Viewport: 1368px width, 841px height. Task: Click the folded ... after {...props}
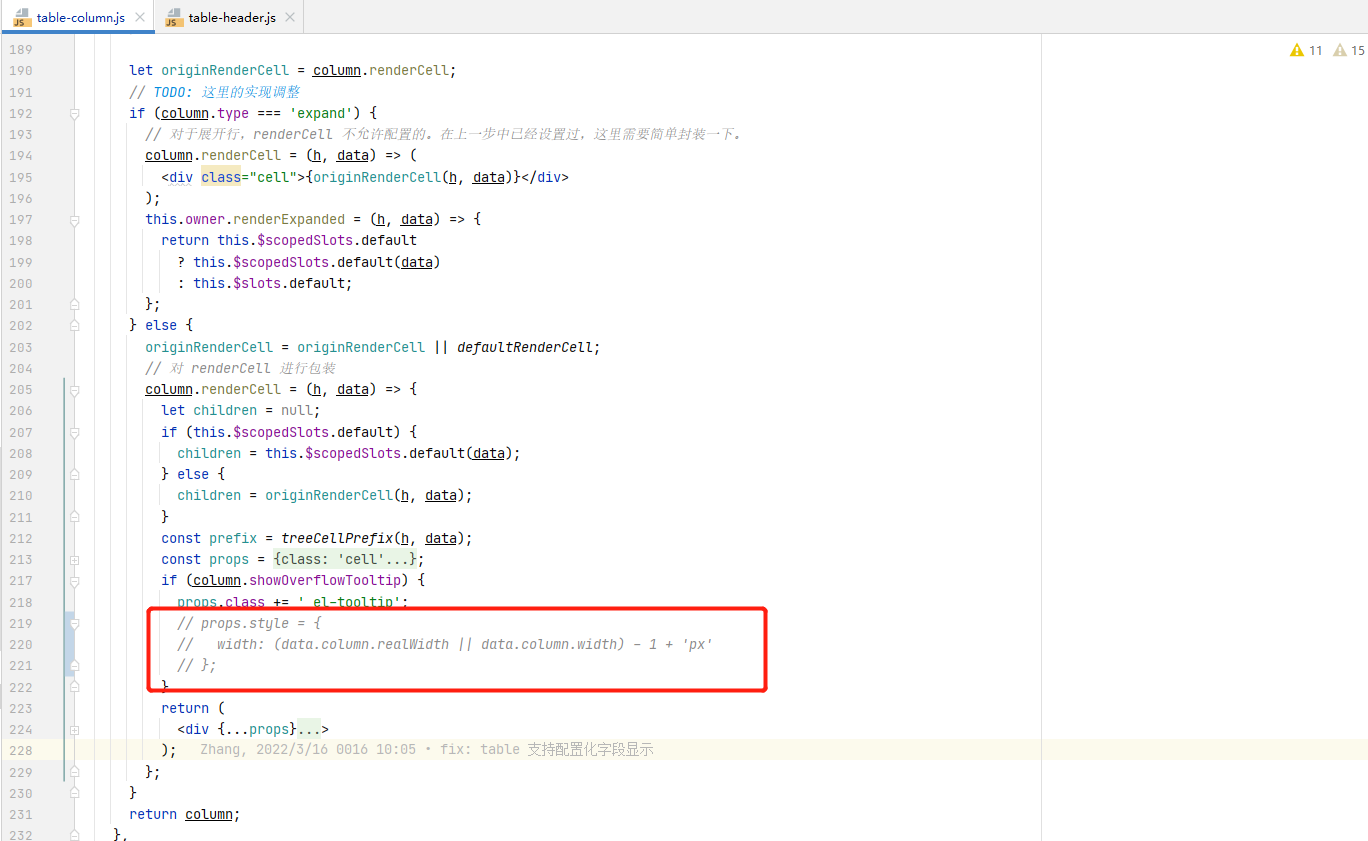click(x=308, y=729)
